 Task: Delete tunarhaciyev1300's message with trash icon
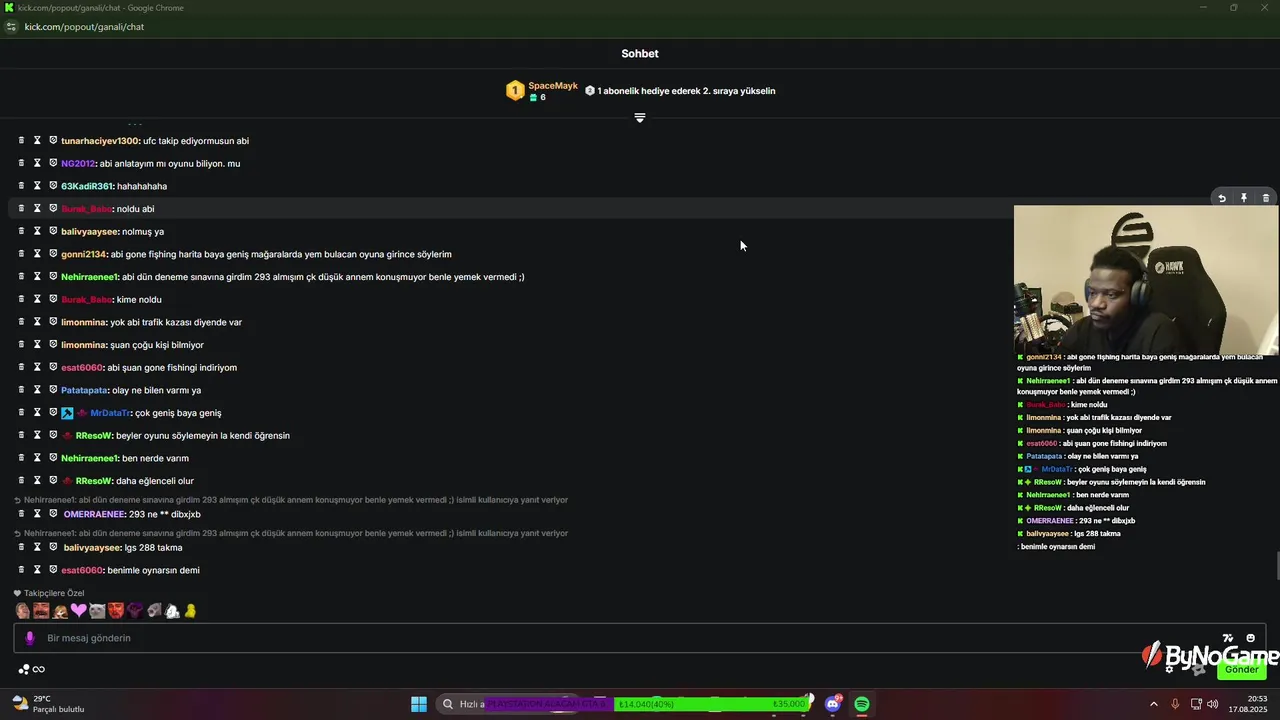pyautogui.click(x=21, y=140)
